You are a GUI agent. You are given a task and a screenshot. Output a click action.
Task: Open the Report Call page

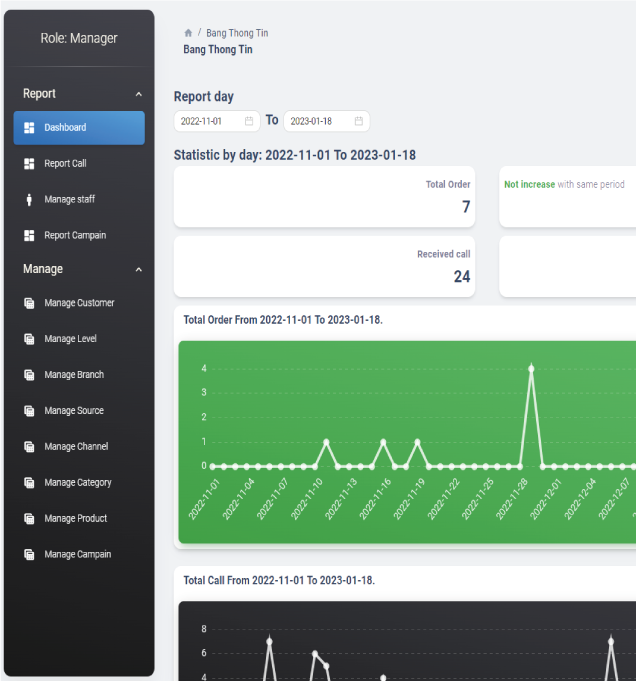(x=79, y=164)
